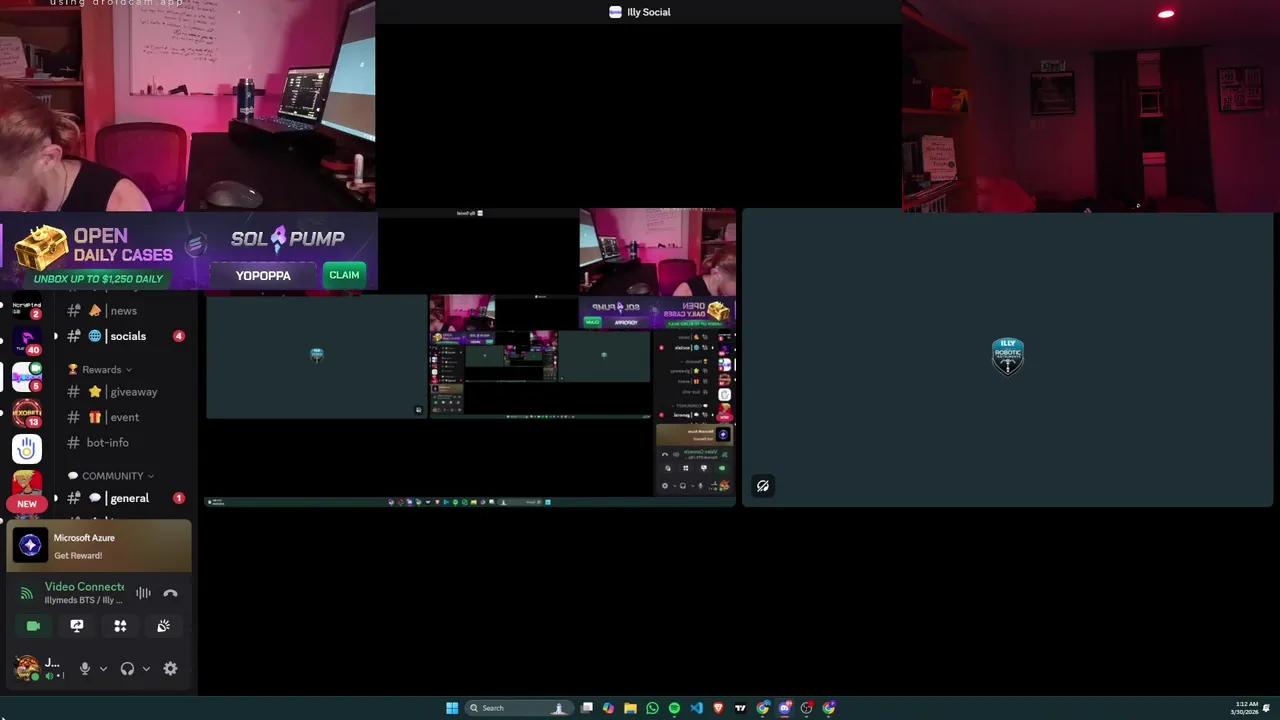Image resolution: width=1280 pixels, height=720 pixels.
Task: Click the taskbar clock showing 1:12 AM
Action: point(1246,708)
